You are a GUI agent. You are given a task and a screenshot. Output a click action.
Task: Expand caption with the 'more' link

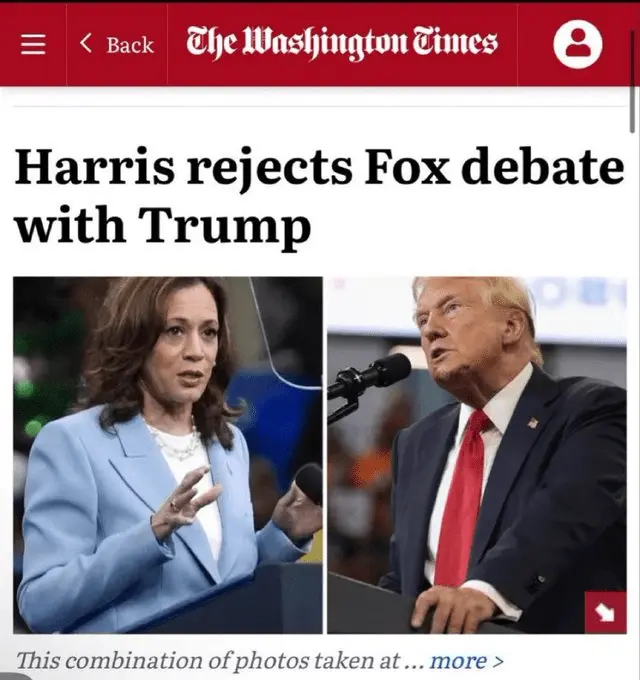pyautogui.click(x=458, y=661)
